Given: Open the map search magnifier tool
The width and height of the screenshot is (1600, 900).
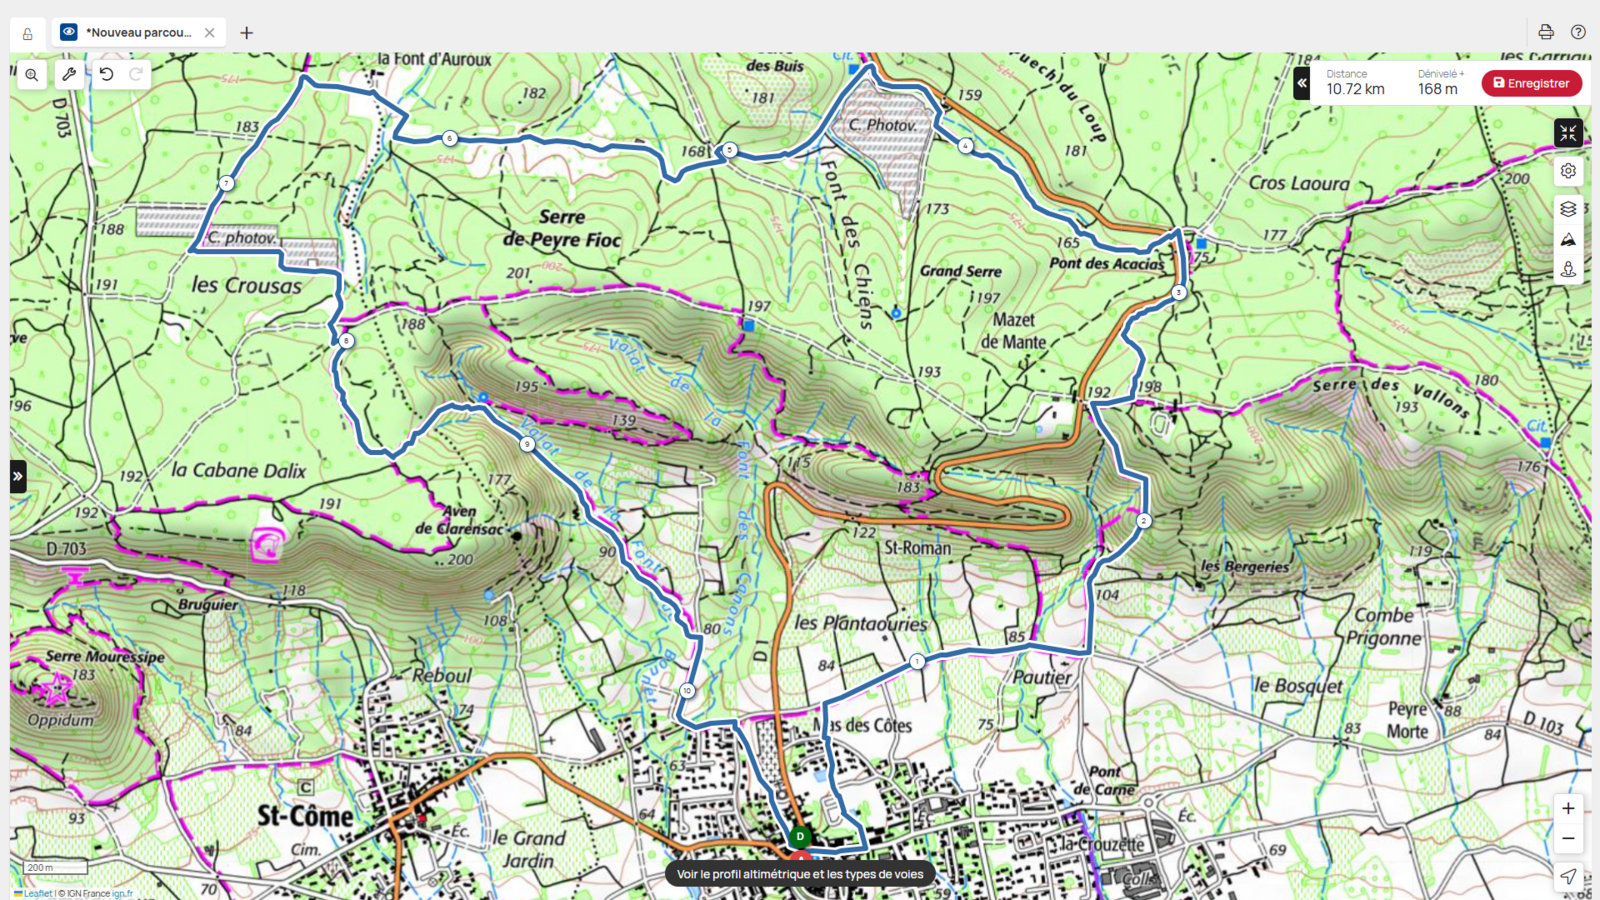Looking at the screenshot, I should point(32,75).
